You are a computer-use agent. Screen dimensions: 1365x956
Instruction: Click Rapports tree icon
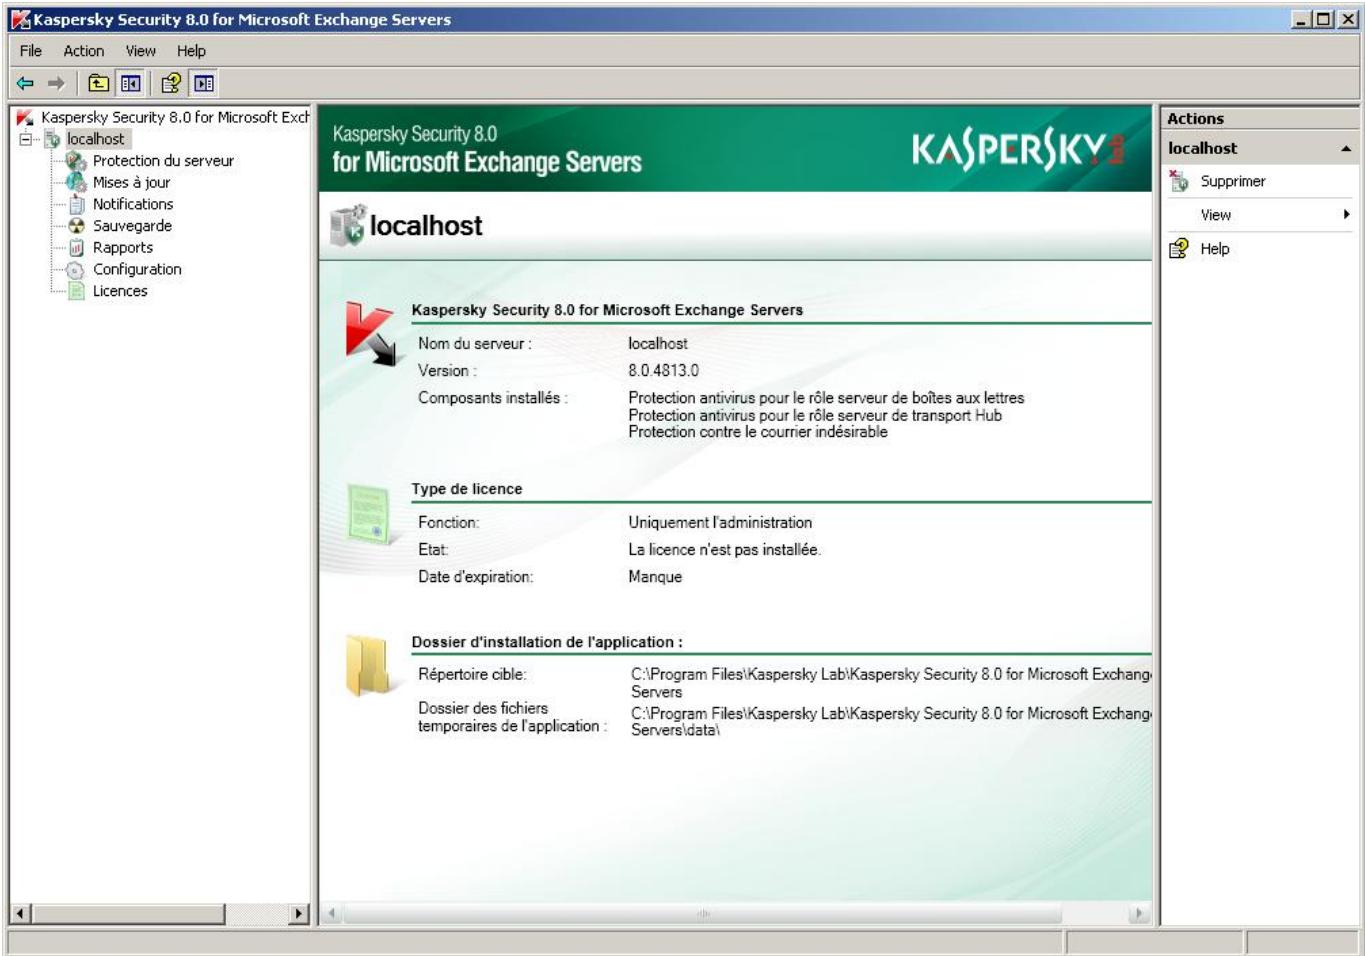76,248
